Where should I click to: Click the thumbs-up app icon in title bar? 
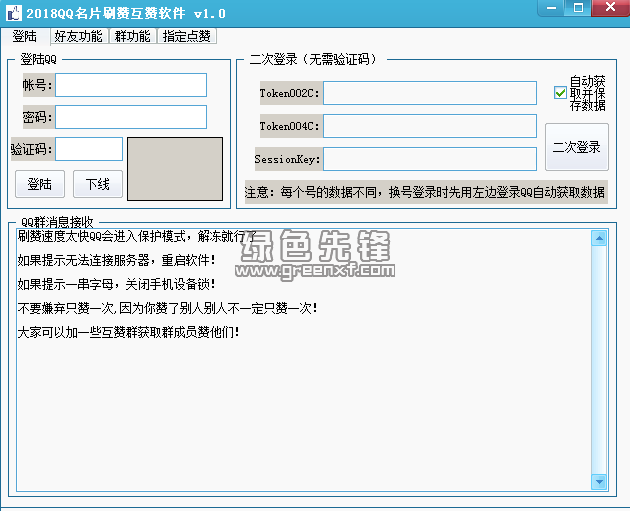pos(14,13)
